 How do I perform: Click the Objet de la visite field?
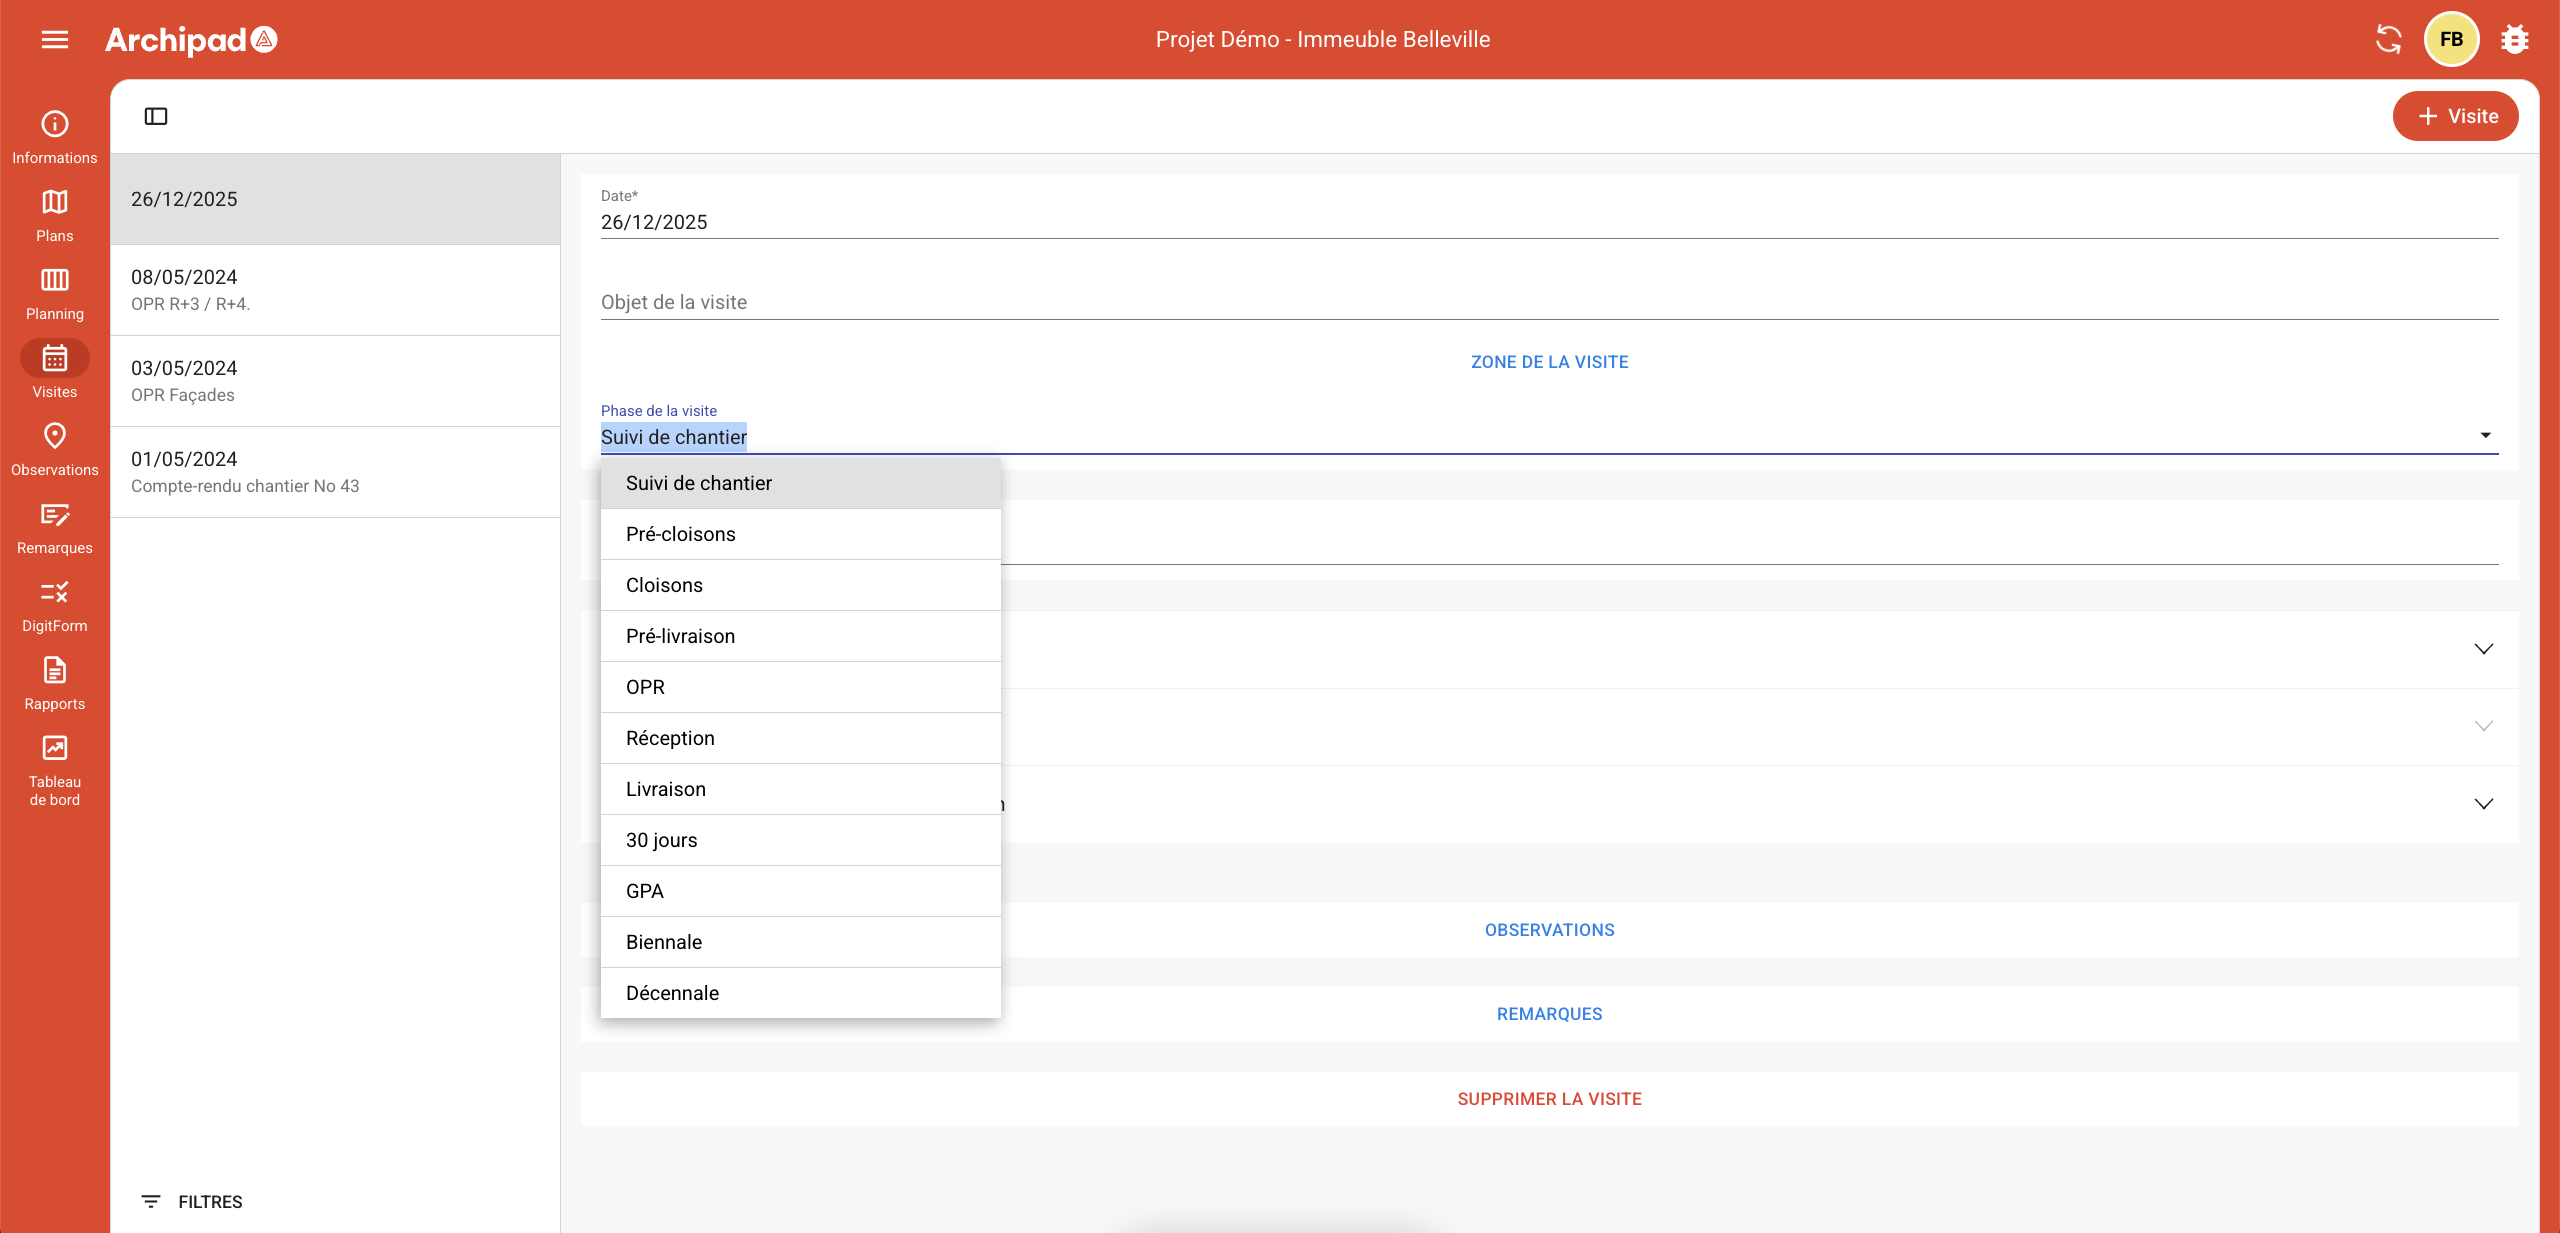point(1549,302)
